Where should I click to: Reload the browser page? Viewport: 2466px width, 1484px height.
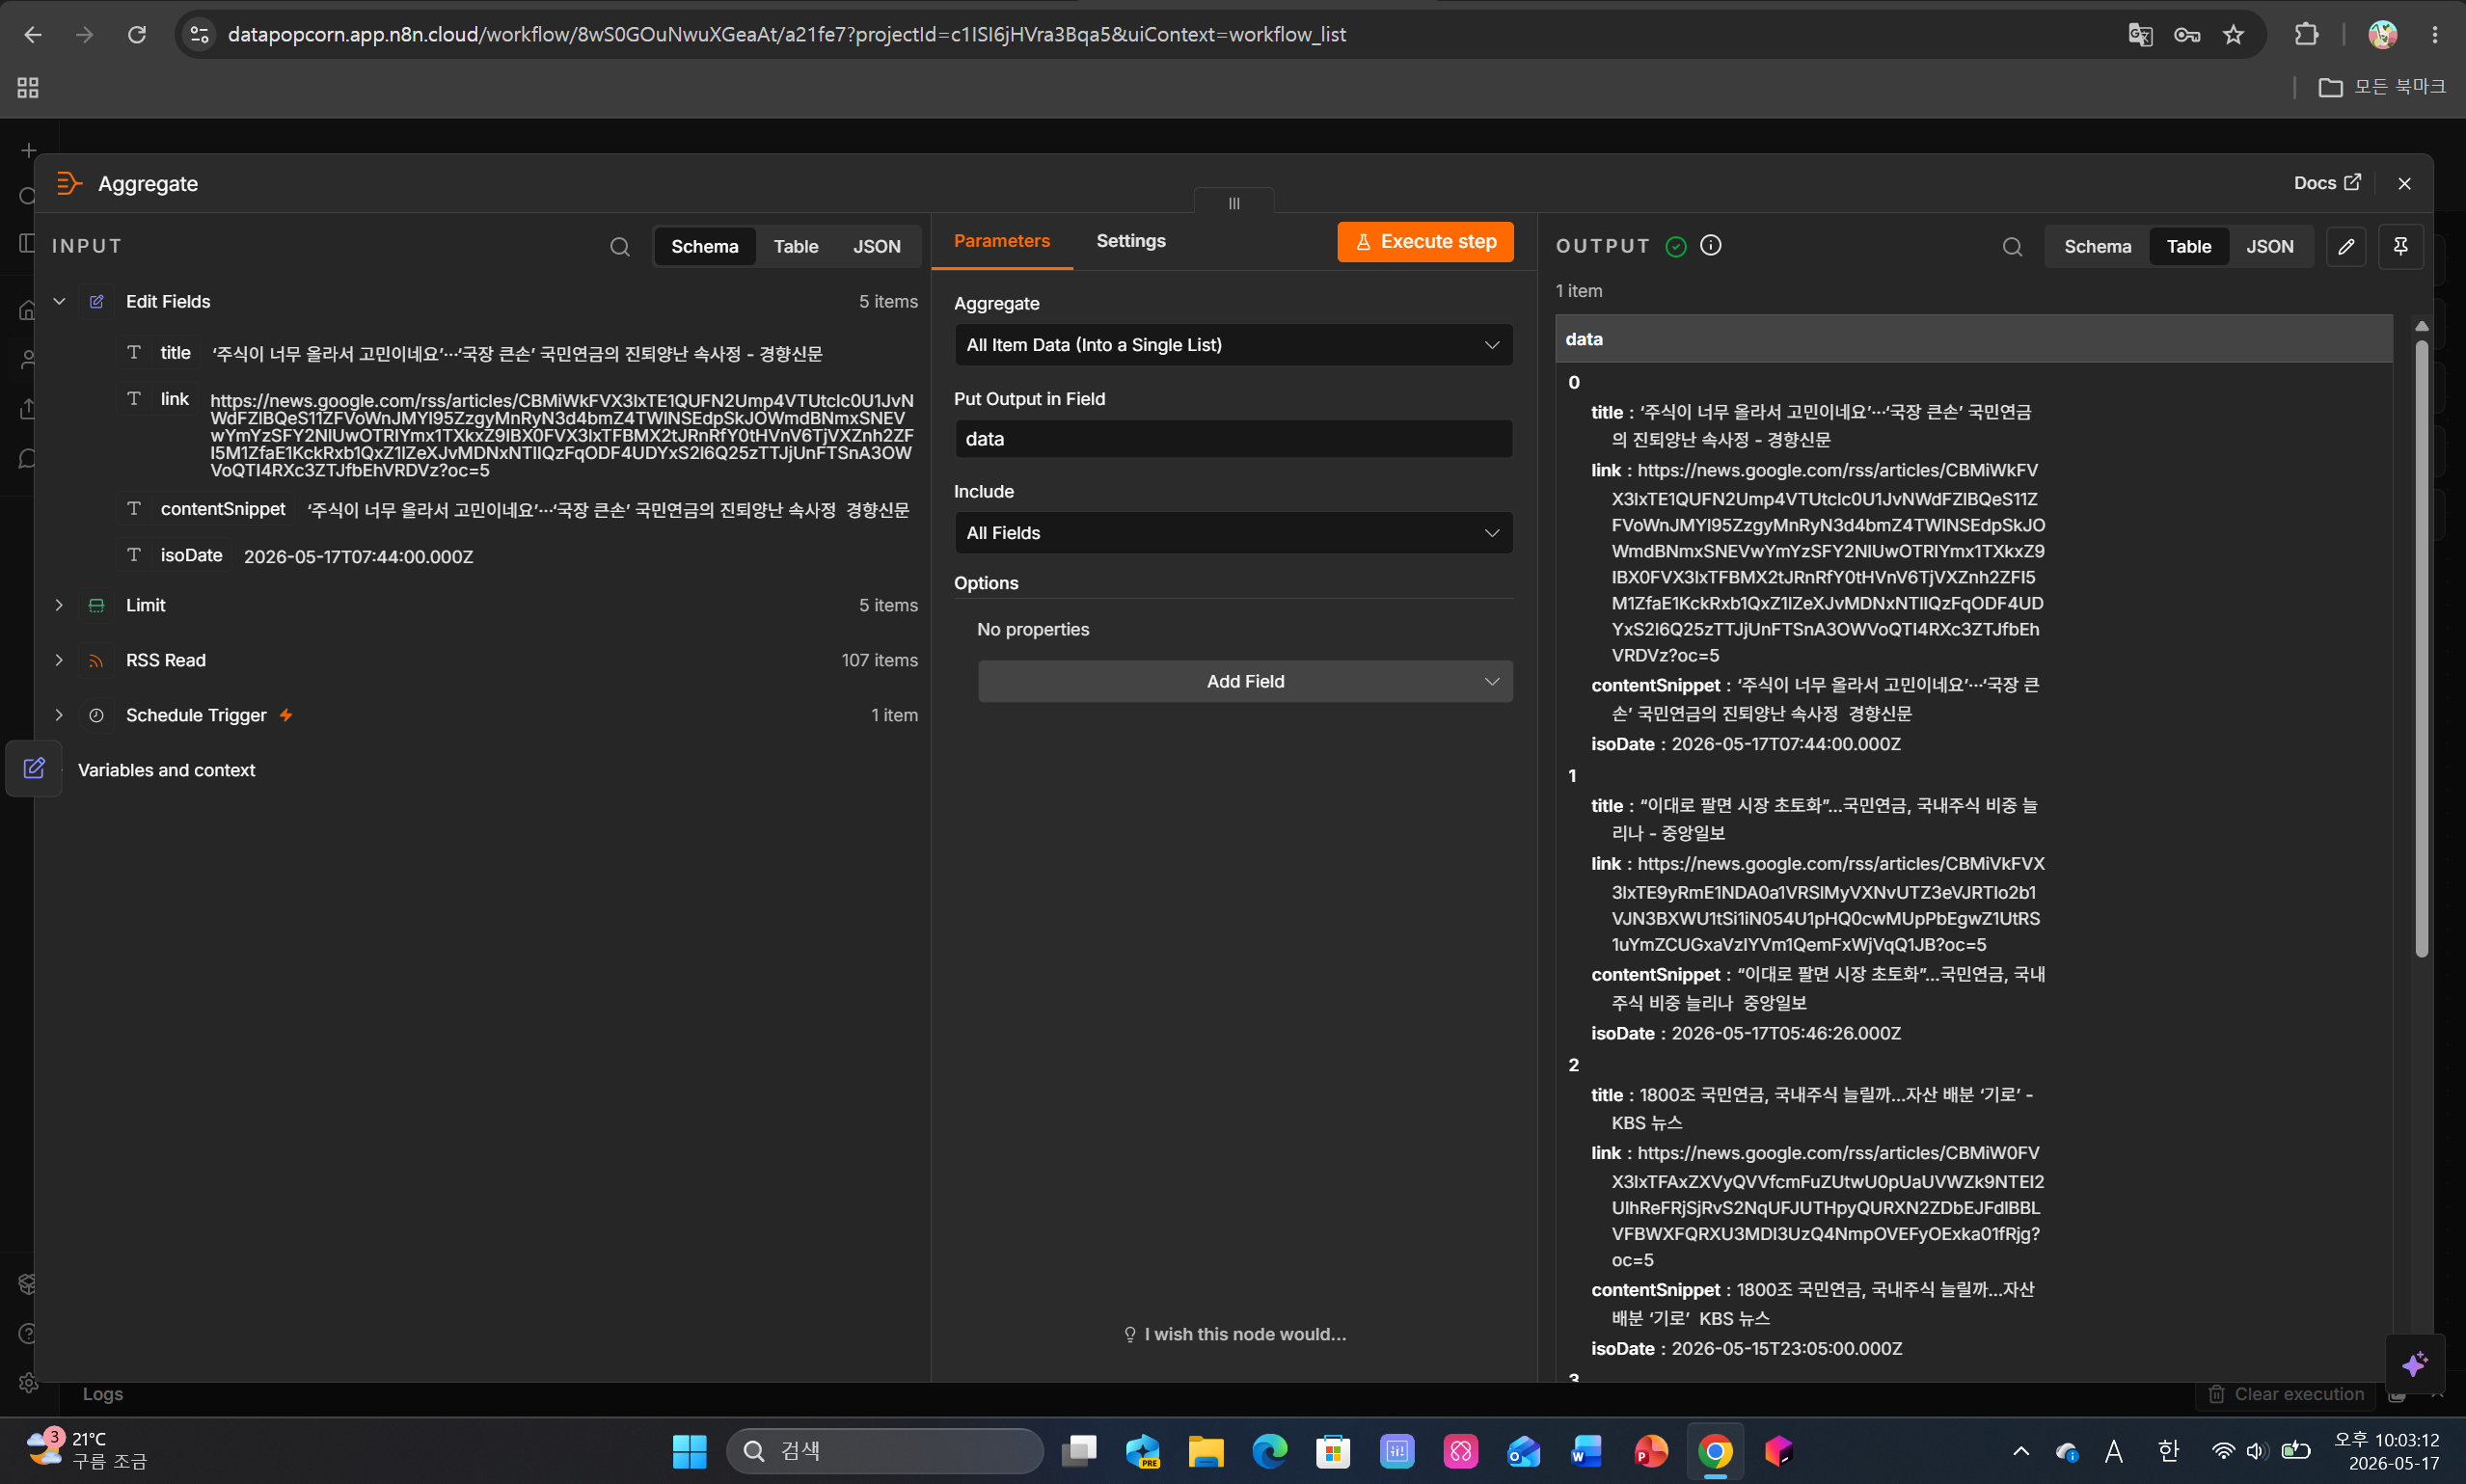point(137,34)
